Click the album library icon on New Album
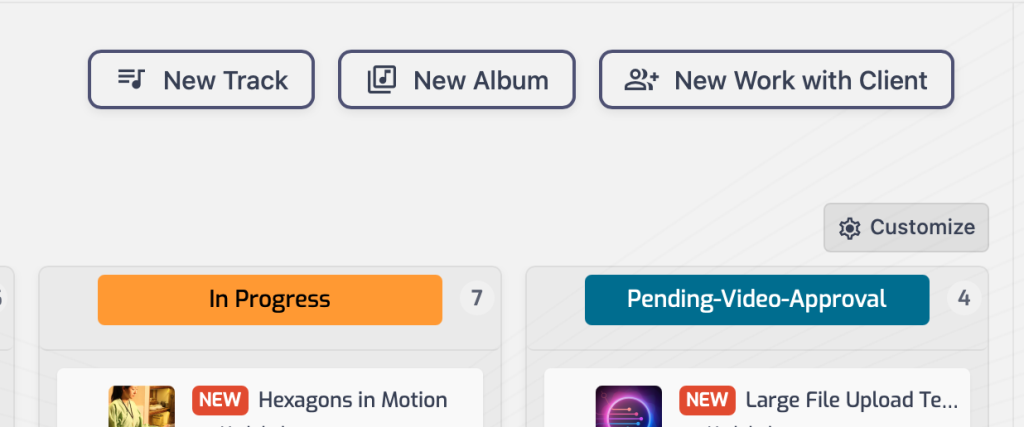Image resolution: width=1024 pixels, height=427 pixels. click(x=382, y=80)
